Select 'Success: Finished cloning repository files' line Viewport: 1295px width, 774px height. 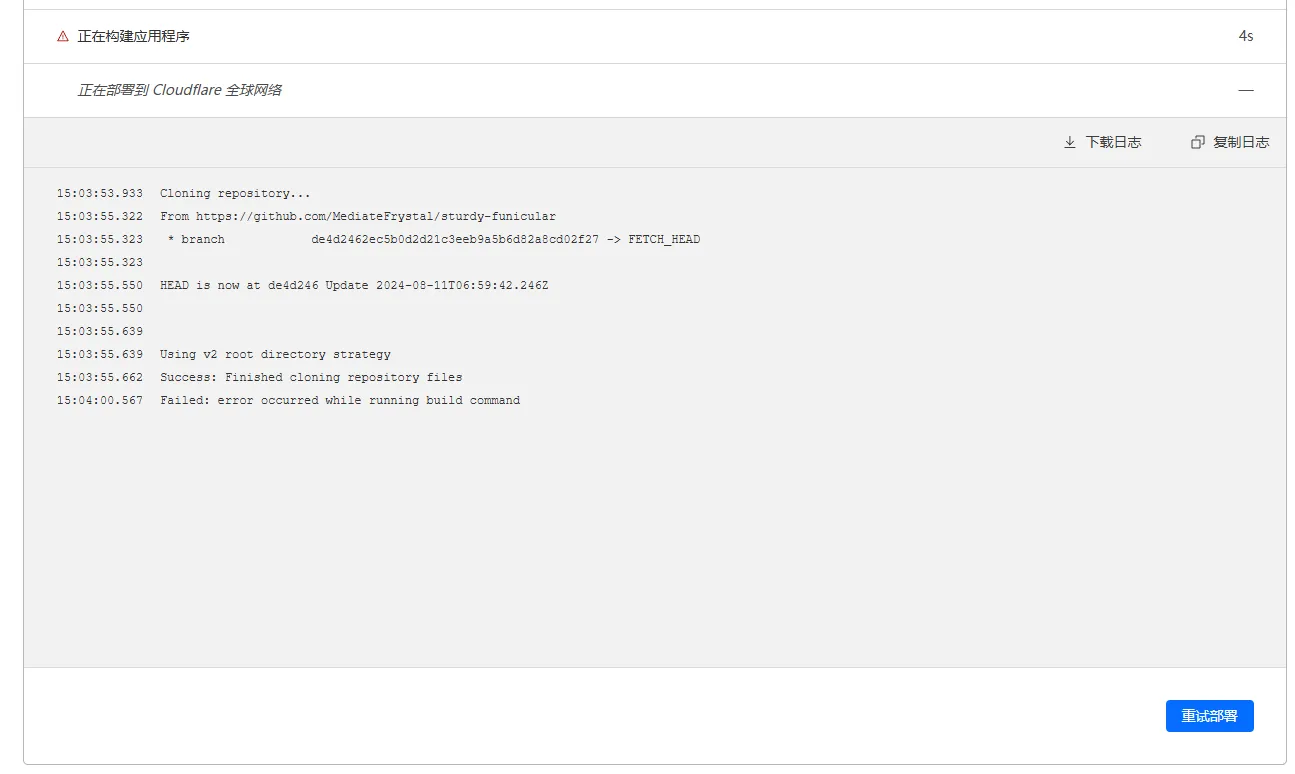[x=311, y=377]
